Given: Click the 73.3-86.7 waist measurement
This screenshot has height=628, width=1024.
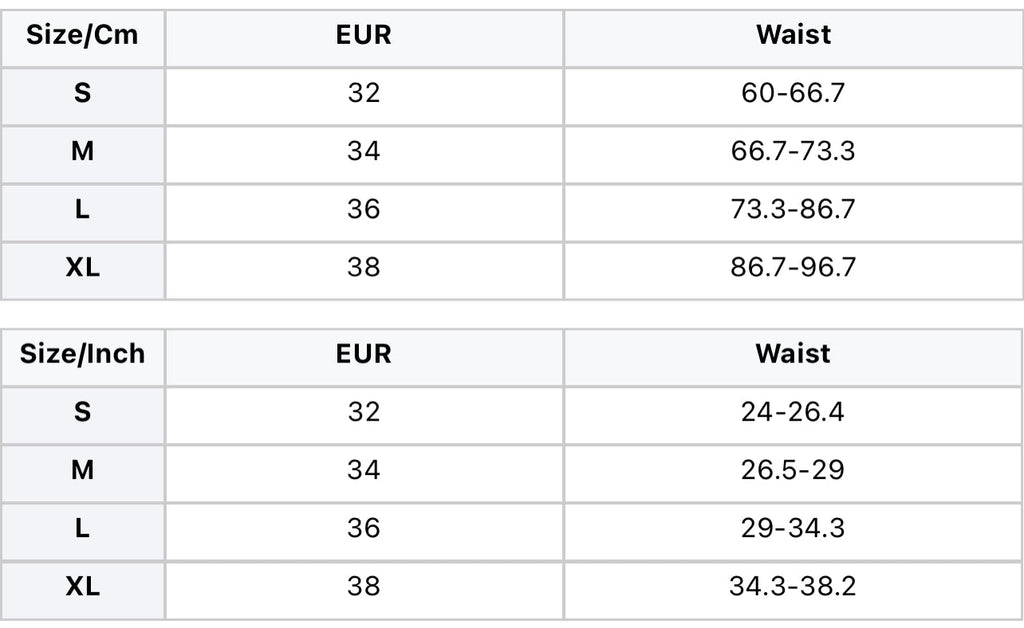Looking at the screenshot, I should 793,210.
